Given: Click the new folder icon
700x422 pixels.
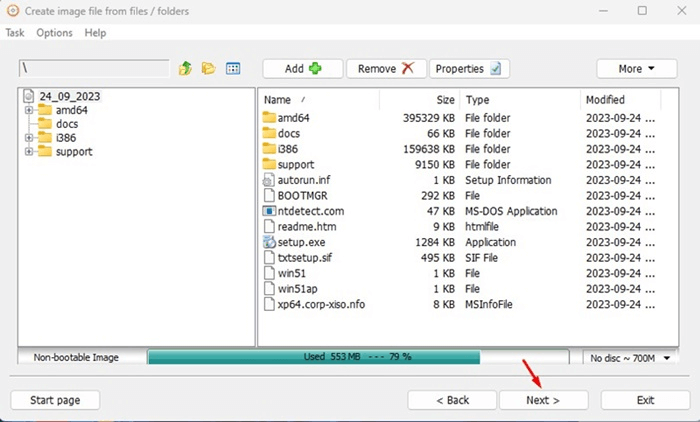Looking at the screenshot, I should point(208,69).
